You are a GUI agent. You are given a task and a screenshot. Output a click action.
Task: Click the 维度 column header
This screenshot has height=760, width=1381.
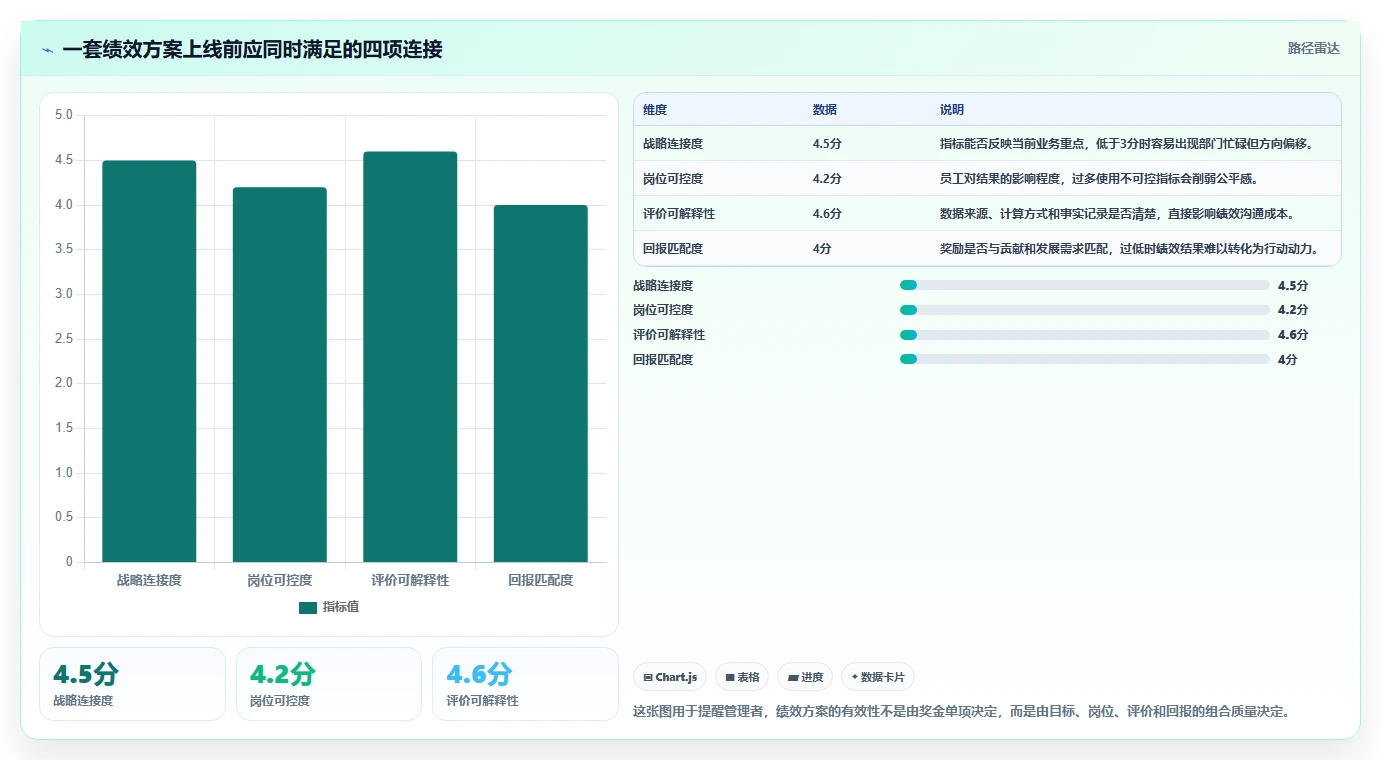pyautogui.click(x=655, y=110)
